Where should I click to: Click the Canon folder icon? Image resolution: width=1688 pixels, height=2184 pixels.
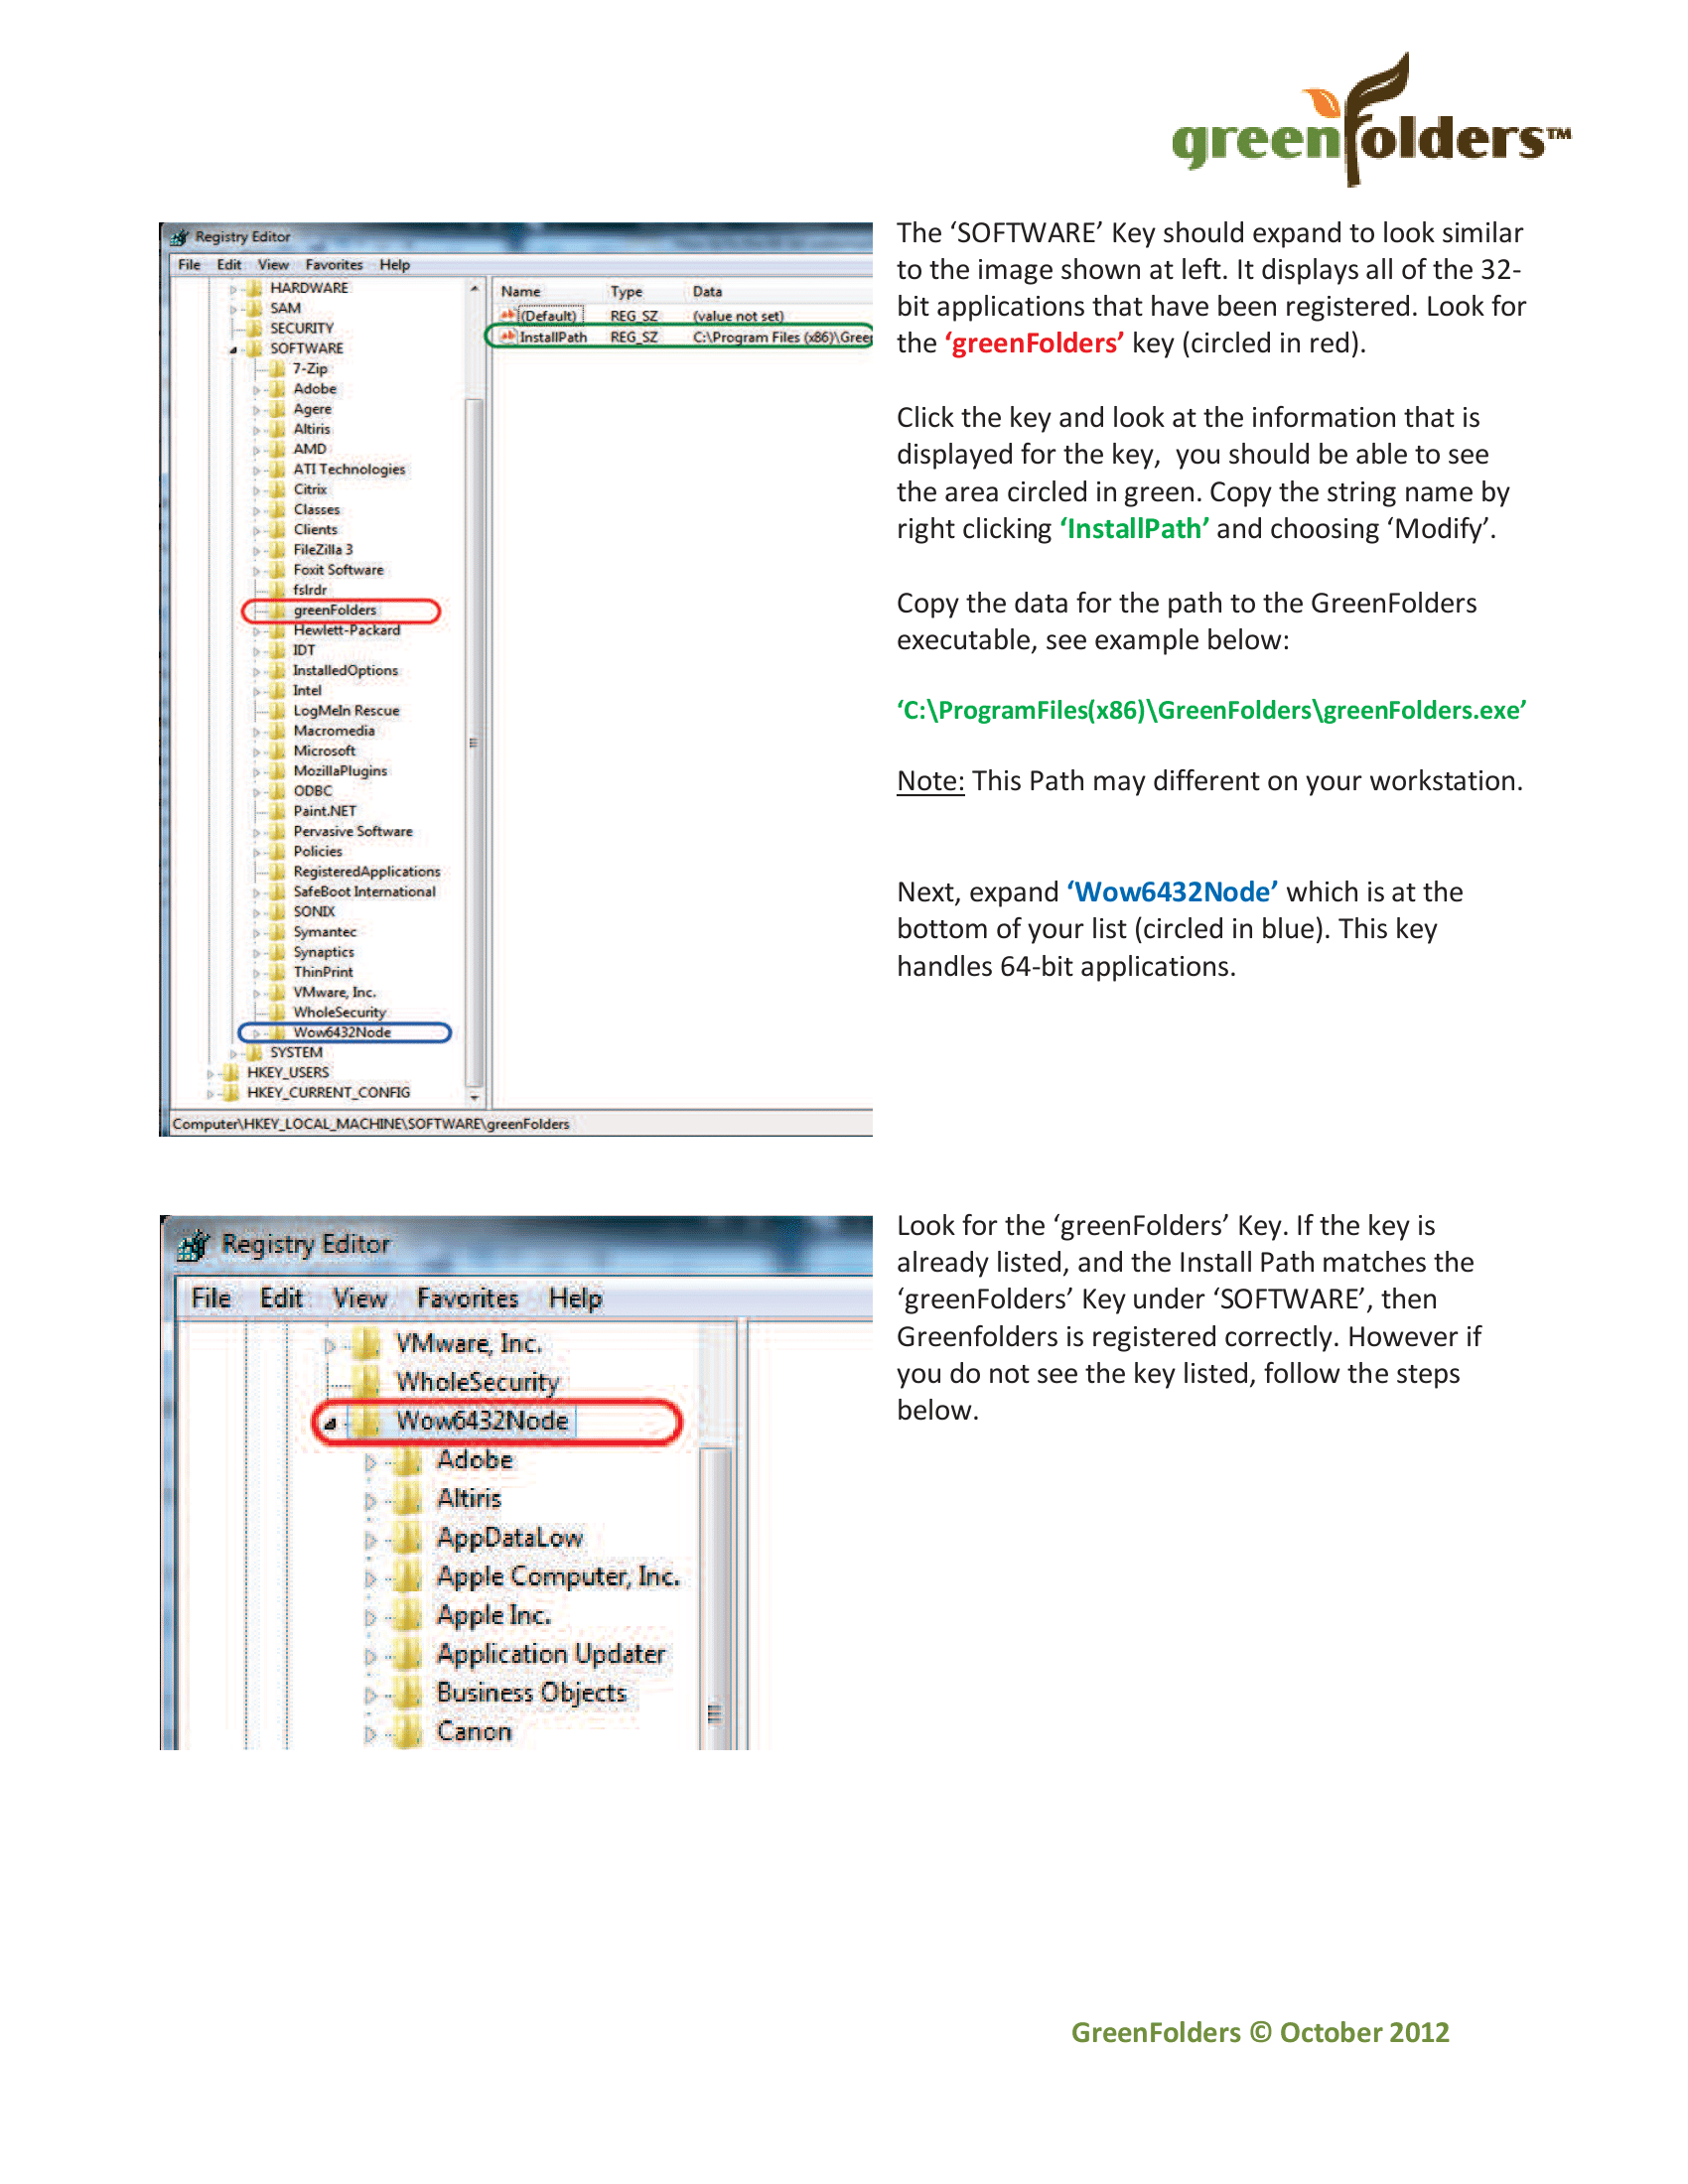coord(407,1732)
